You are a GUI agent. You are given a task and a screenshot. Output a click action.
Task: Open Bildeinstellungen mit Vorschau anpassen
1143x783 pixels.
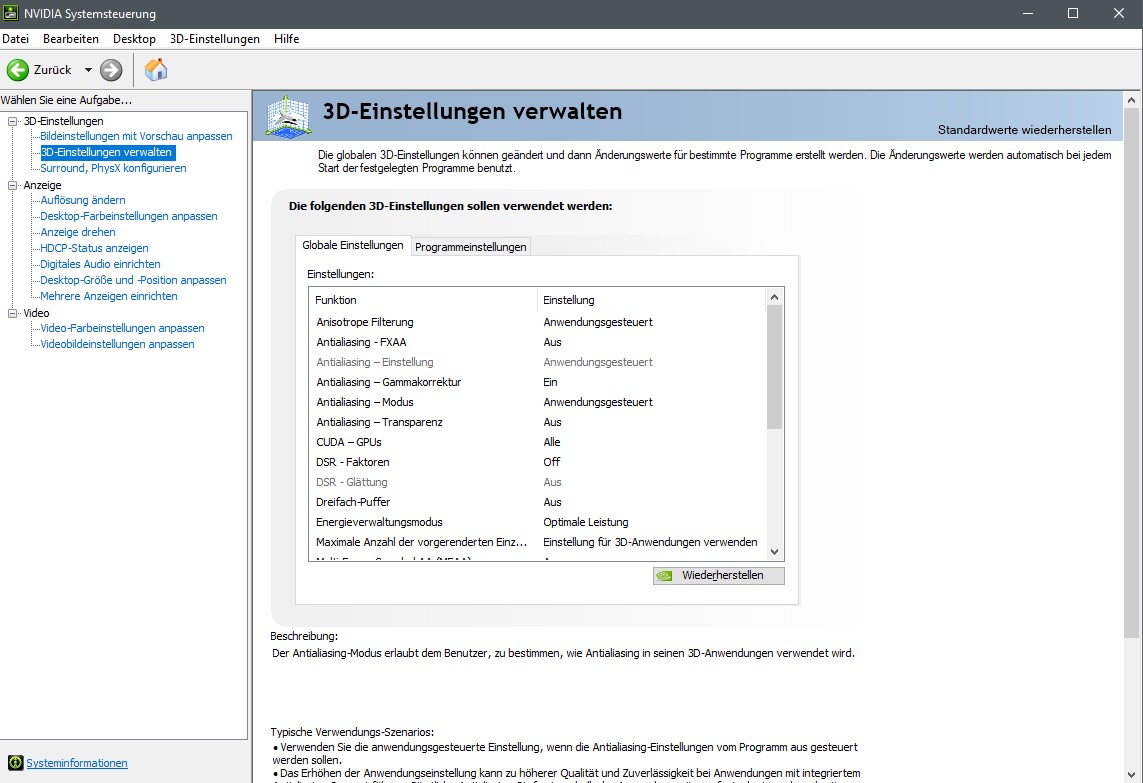[x=136, y=136]
